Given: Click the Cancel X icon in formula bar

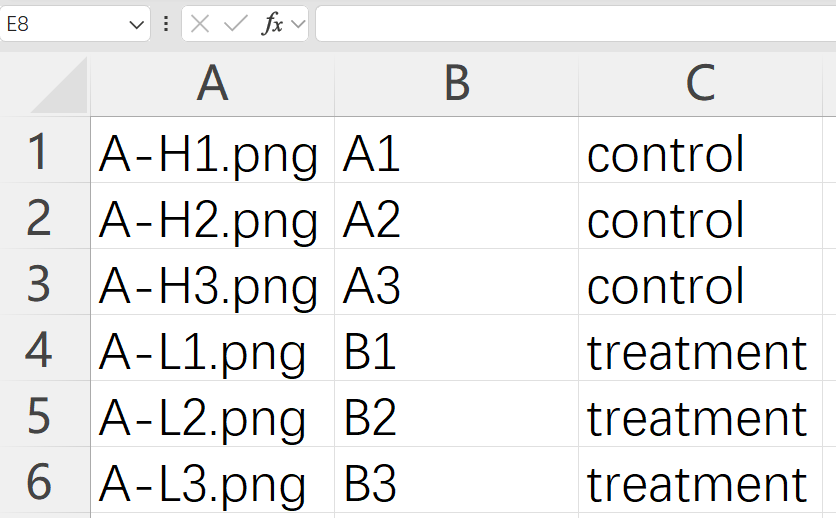Looking at the screenshot, I should pyautogui.click(x=200, y=24).
